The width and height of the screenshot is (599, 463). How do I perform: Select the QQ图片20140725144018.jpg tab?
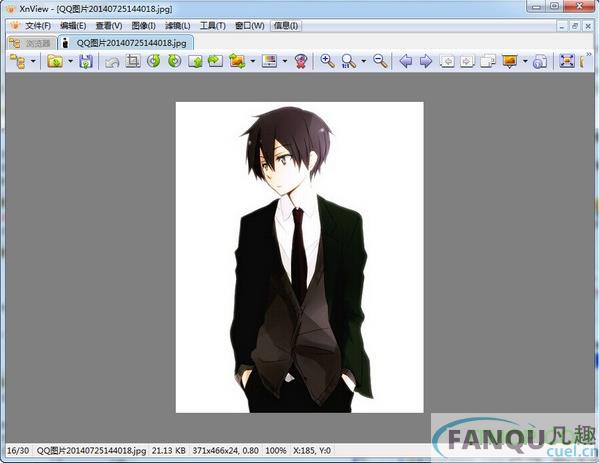pos(126,43)
